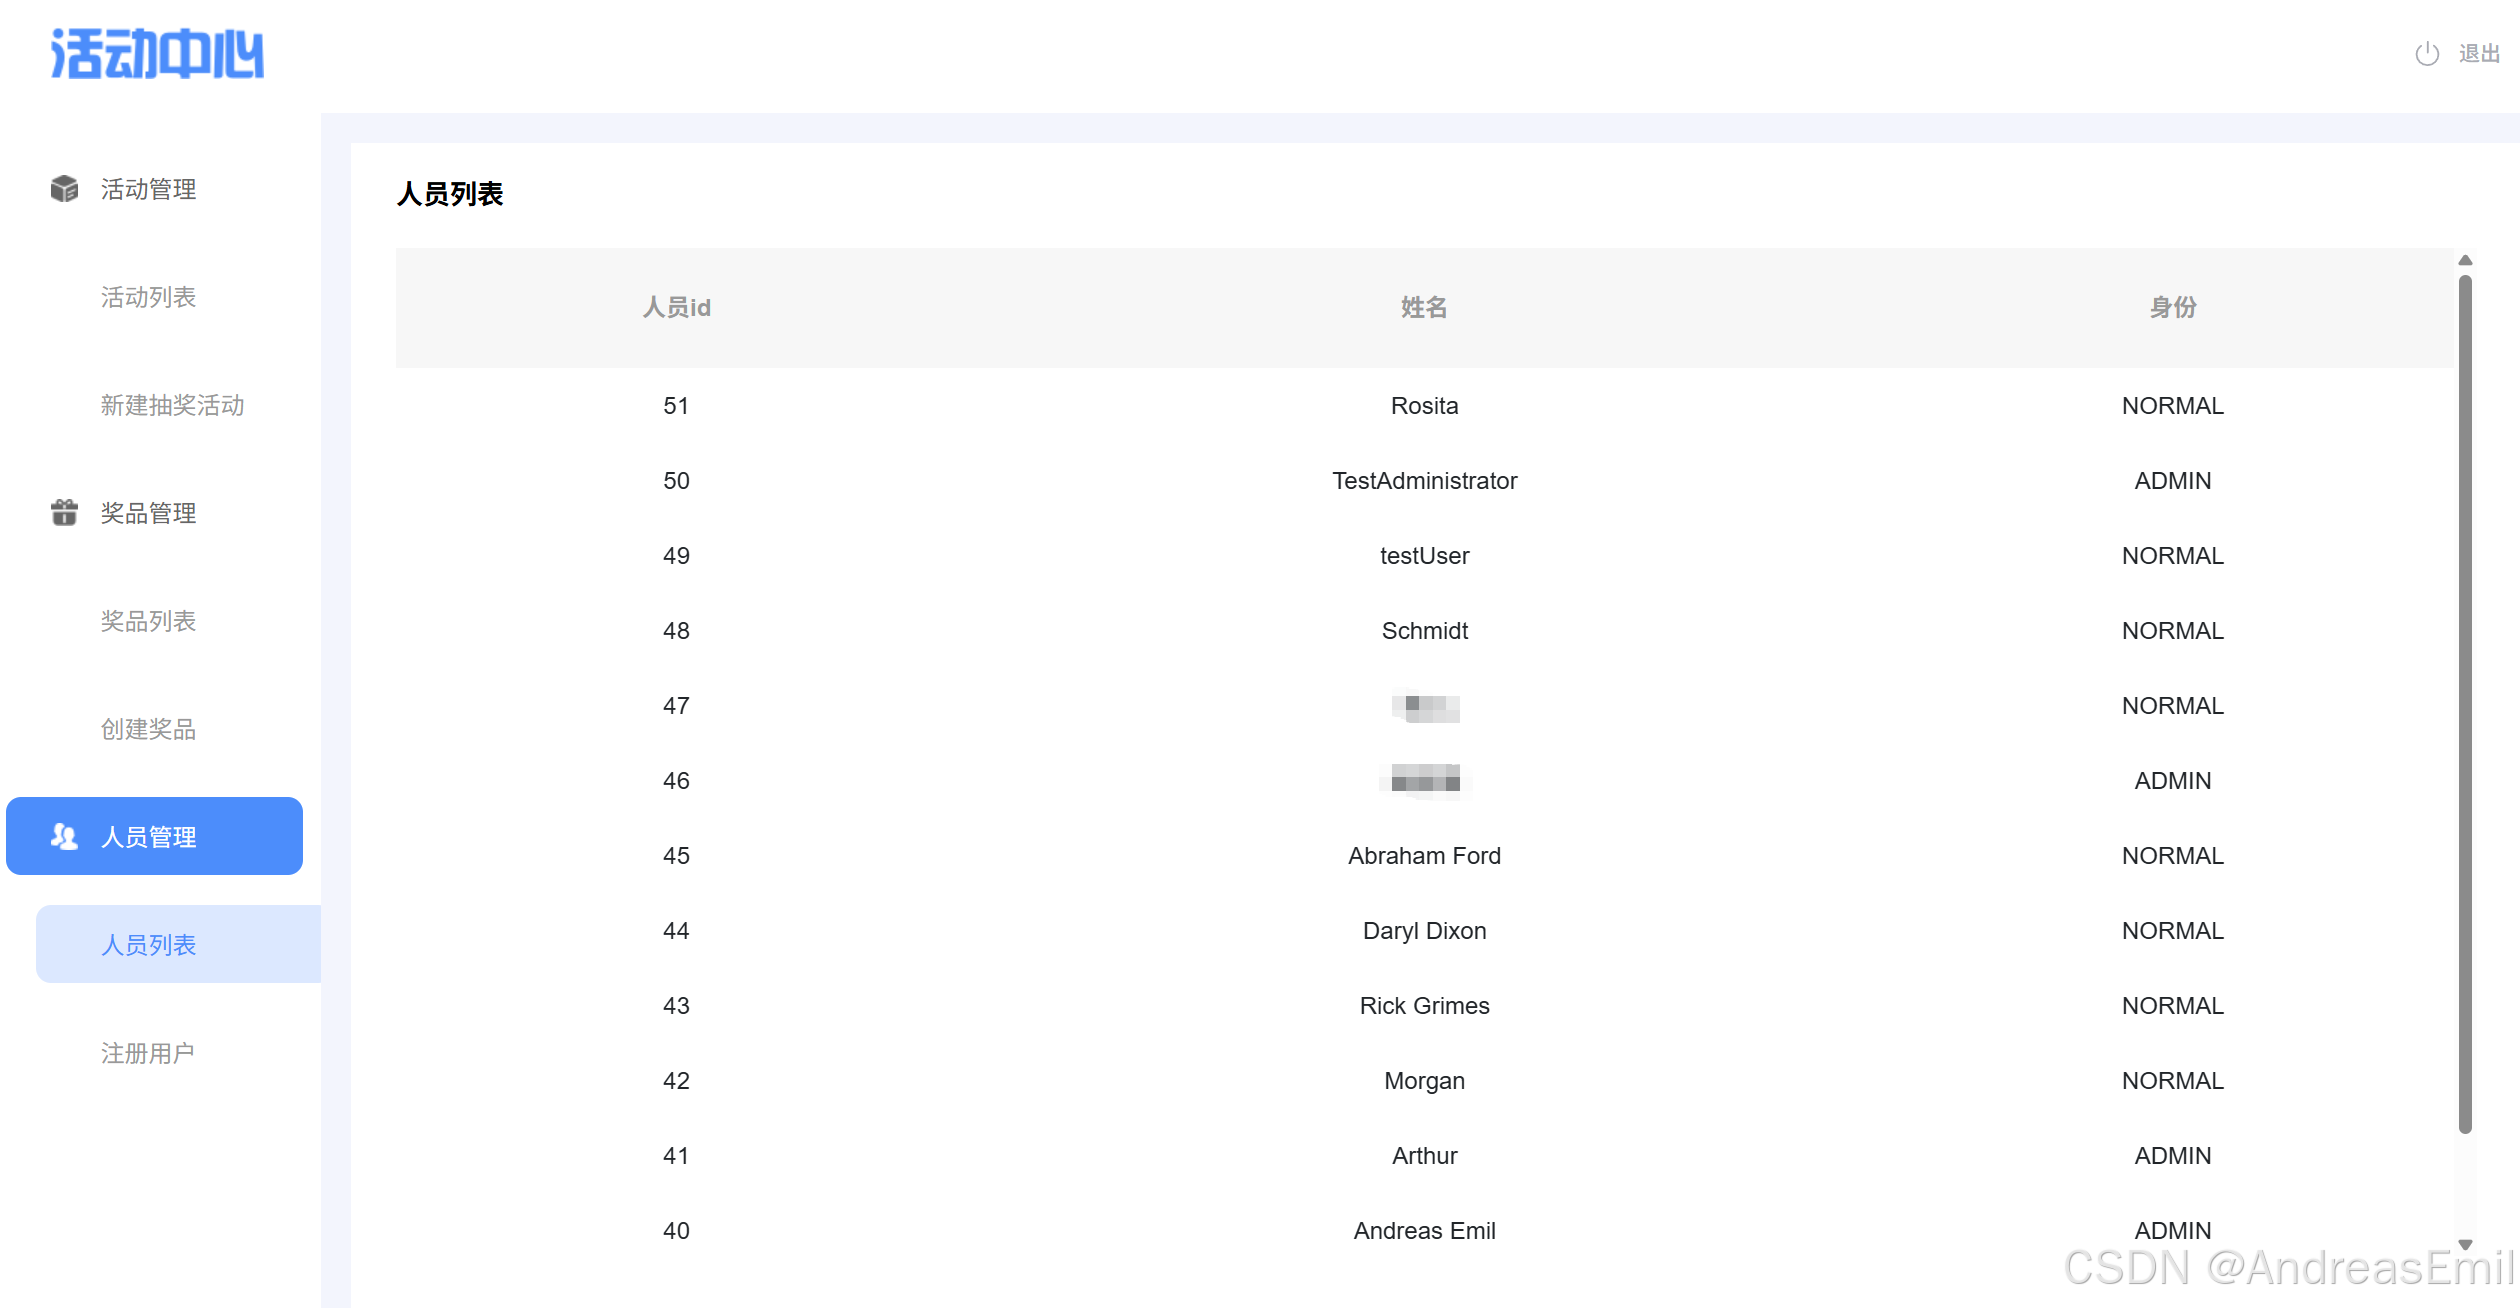Image resolution: width=2520 pixels, height=1308 pixels.
Task: Click the scrollbar down arrow
Action: (2465, 1245)
